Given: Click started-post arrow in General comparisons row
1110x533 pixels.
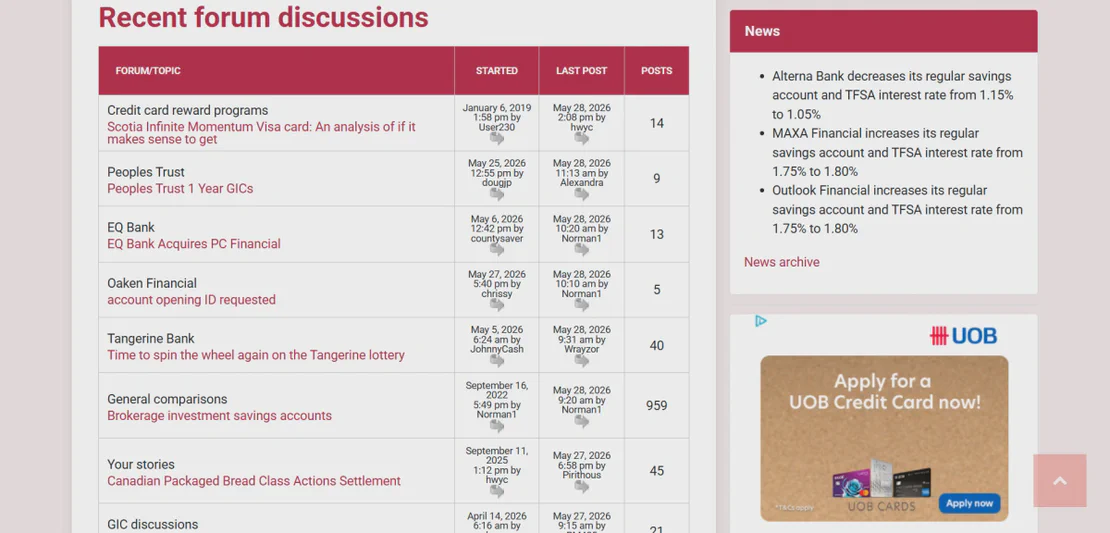Looking at the screenshot, I should tap(497, 426).
